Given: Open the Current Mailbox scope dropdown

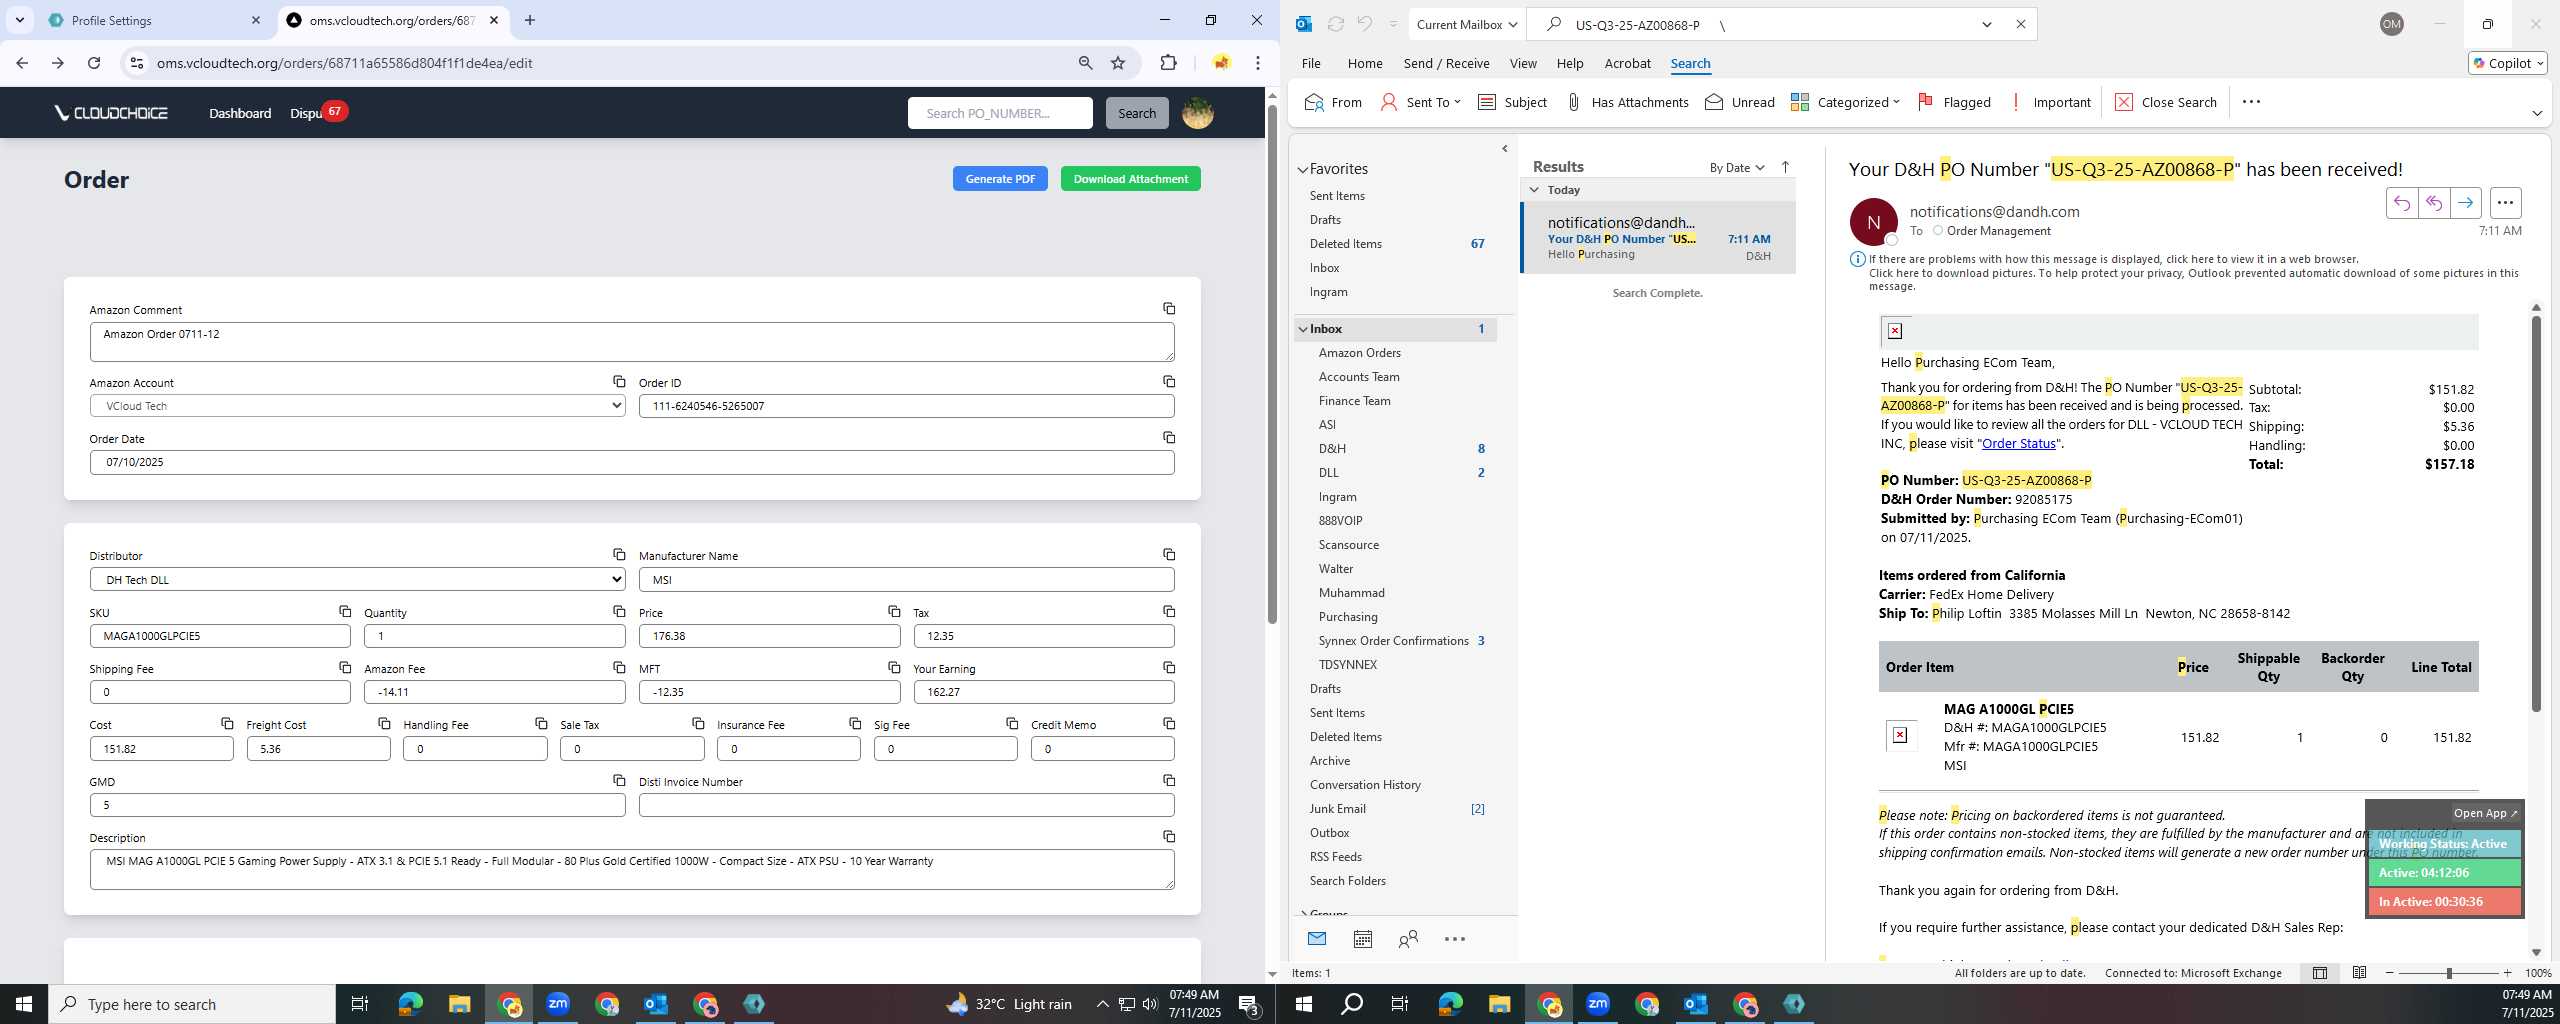Looking at the screenshot, I should tap(1466, 24).
